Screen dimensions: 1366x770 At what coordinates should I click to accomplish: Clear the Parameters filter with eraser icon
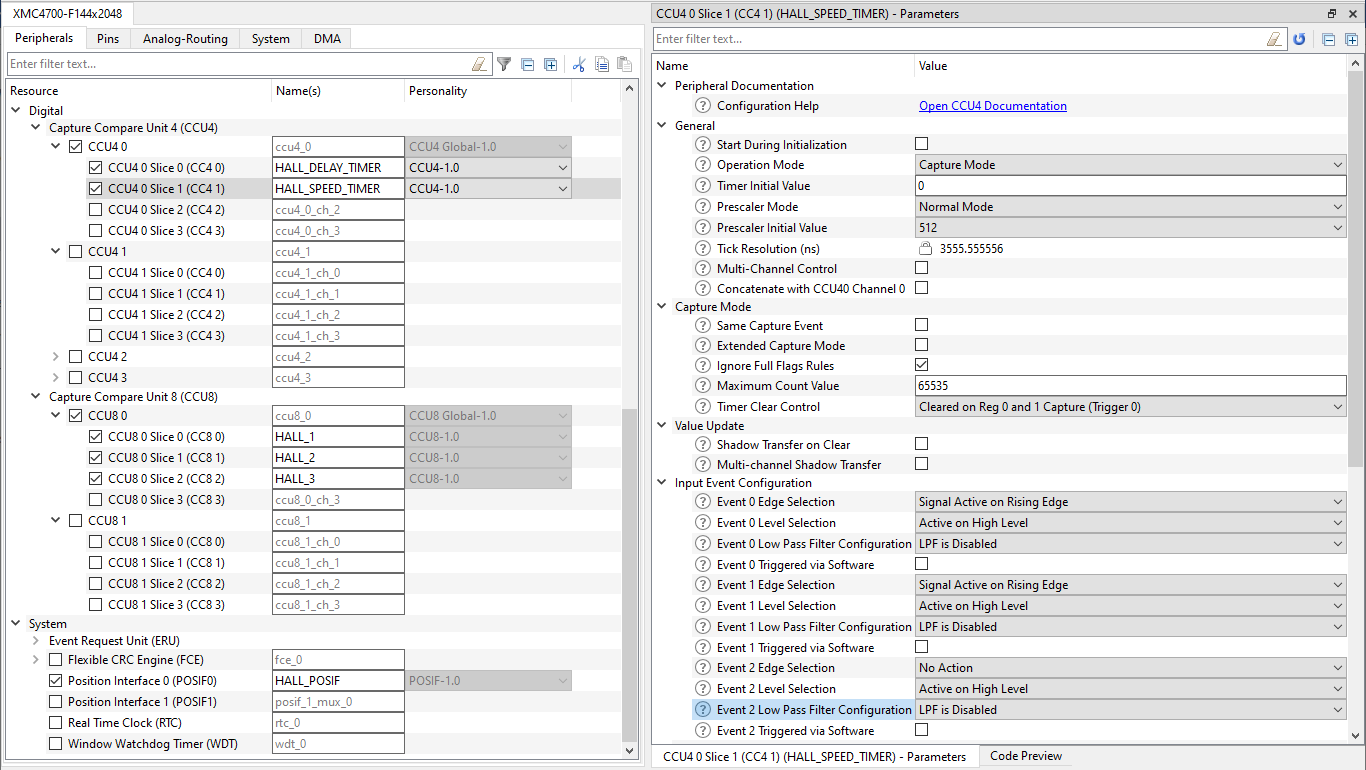click(1274, 39)
